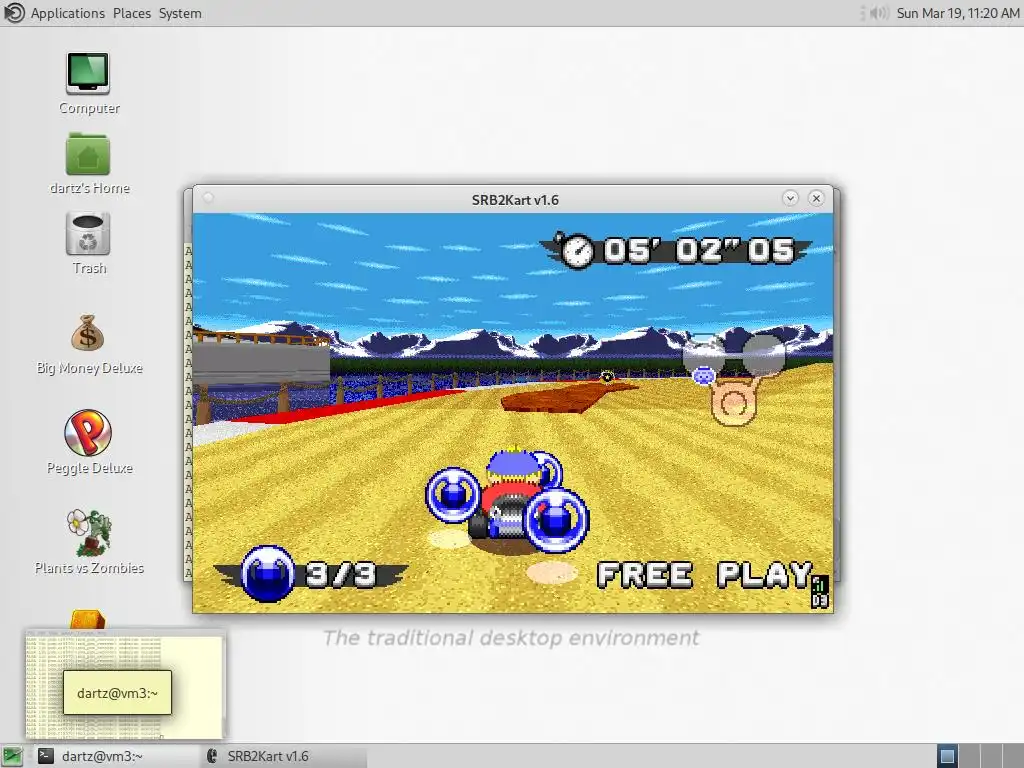This screenshot has height=768, width=1024.
Task: Click the race timer reading 05' 02" 05
Action: click(x=699, y=251)
